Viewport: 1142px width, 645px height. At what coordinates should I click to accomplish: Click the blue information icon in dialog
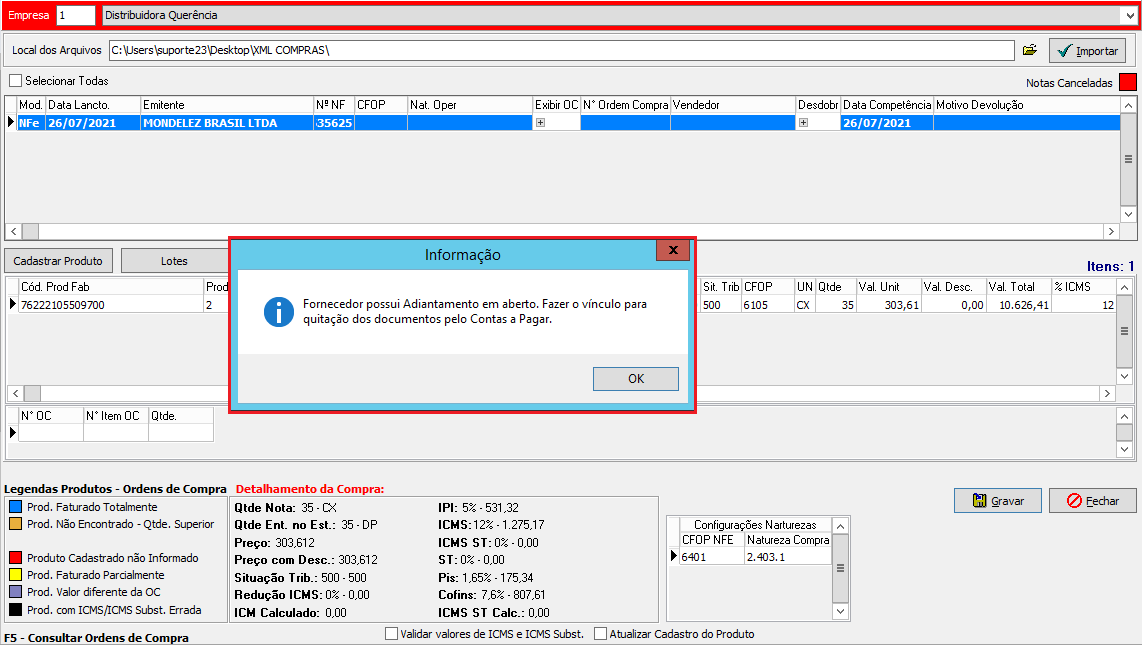click(x=278, y=311)
